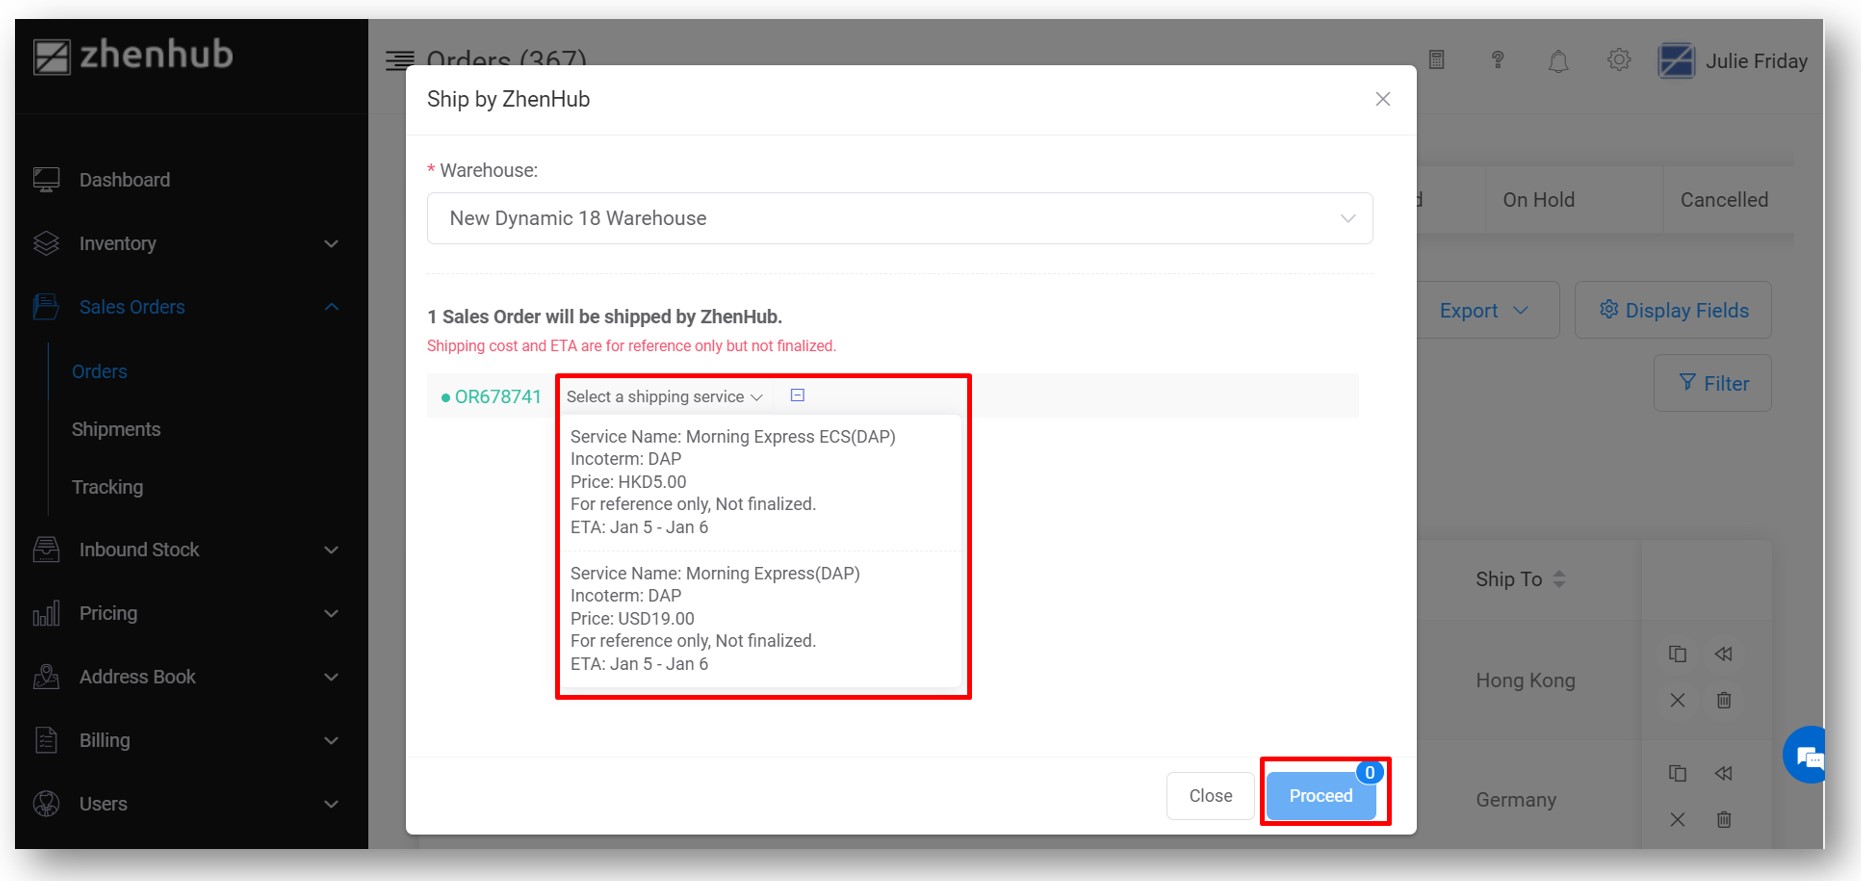Click the Sales Orders sidebar icon
The height and width of the screenshot is (881, 1861).
click(x=46, y=307)
